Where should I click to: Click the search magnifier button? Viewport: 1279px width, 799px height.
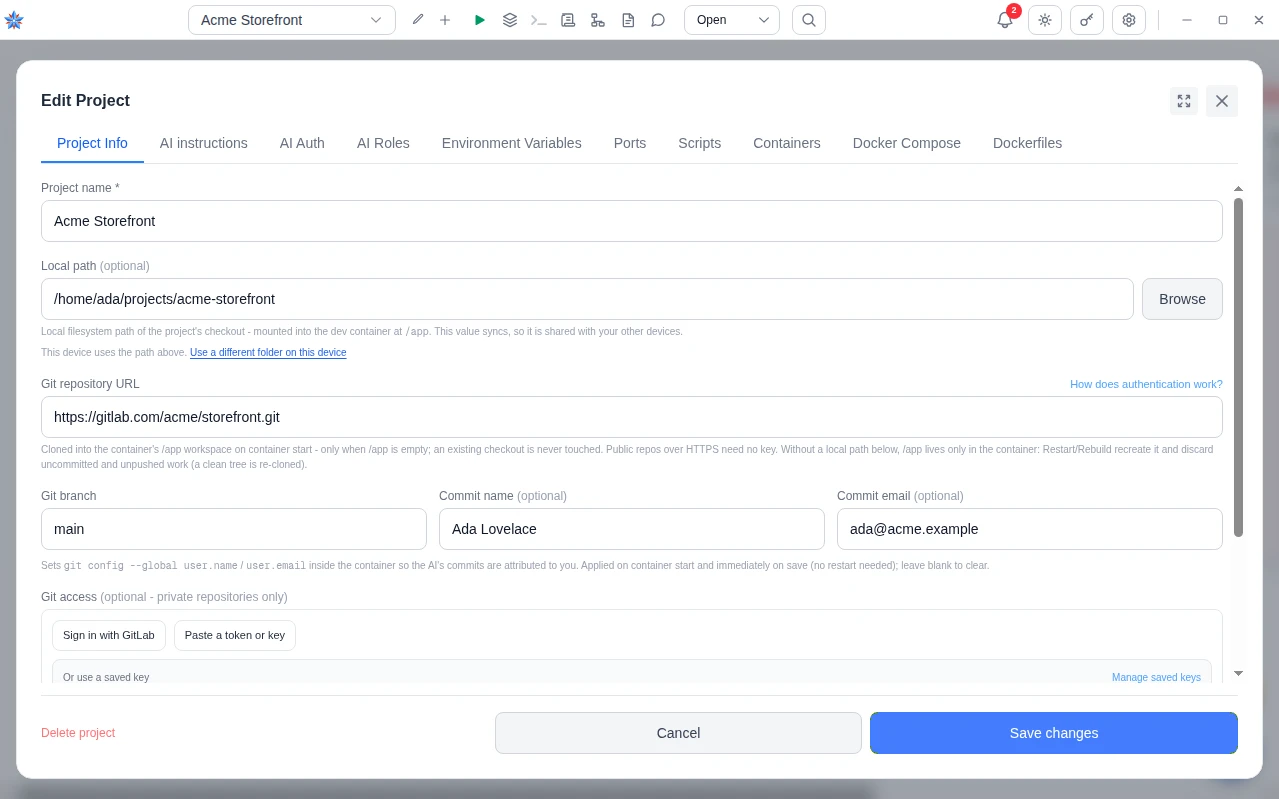click(809, 20)
